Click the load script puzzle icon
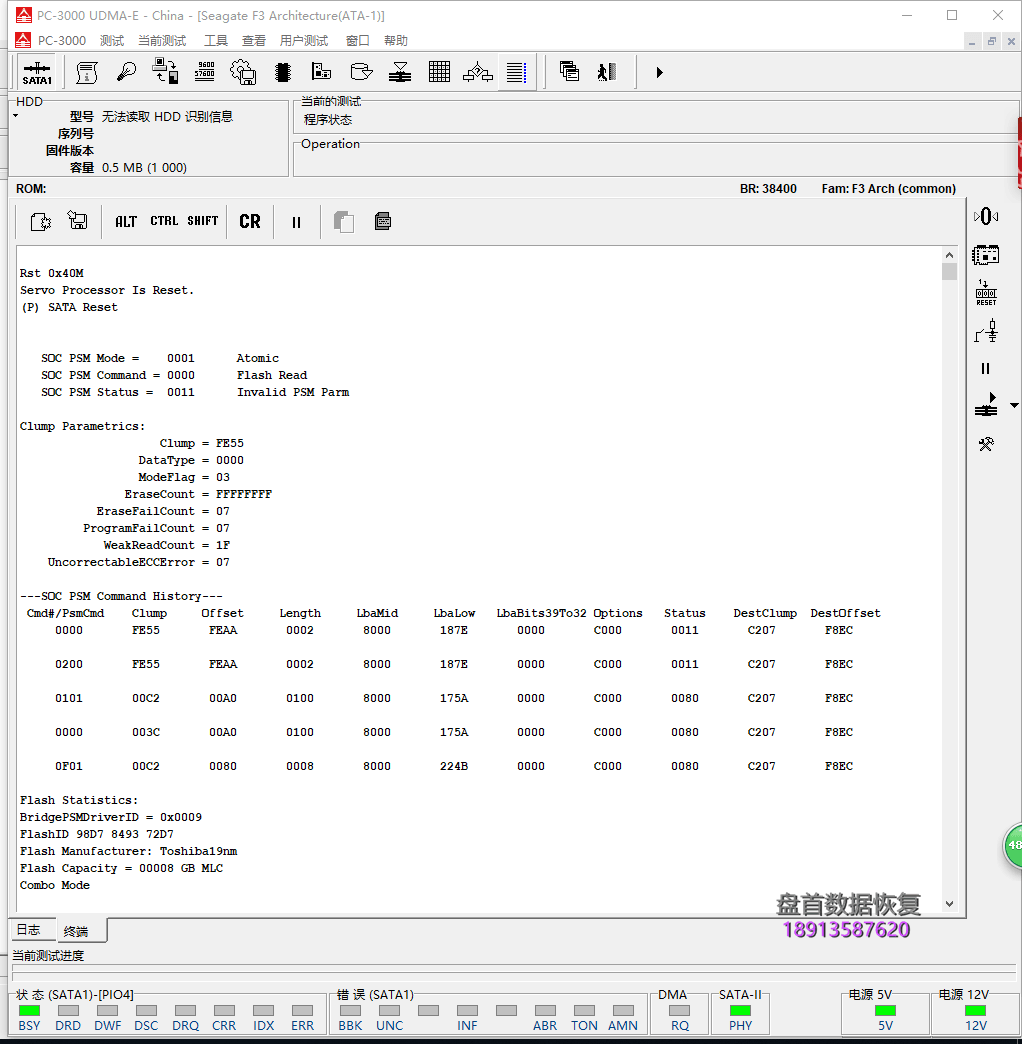Viewport: 1022px width, 1044px height. click(x=41, y=221)
